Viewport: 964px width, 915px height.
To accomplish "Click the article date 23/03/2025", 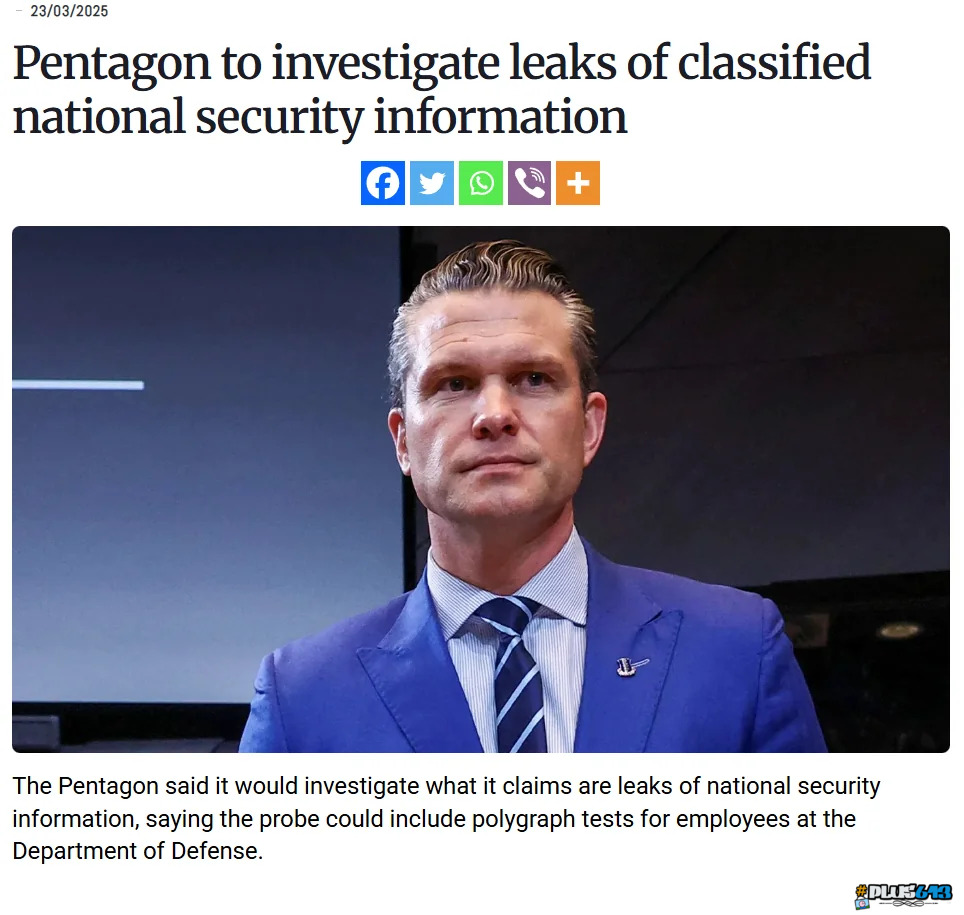I will point(69,11).
